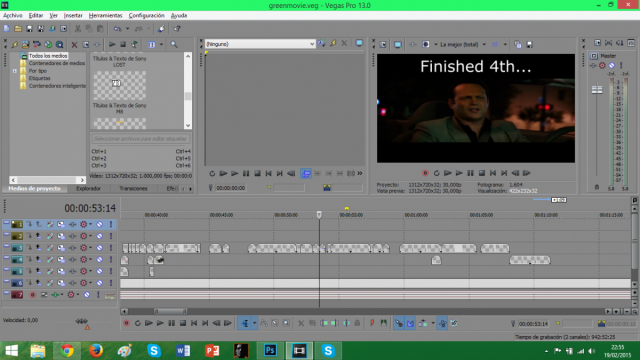
Task: Click the Cut scissors icon
Action: click(x=78, y=29)
